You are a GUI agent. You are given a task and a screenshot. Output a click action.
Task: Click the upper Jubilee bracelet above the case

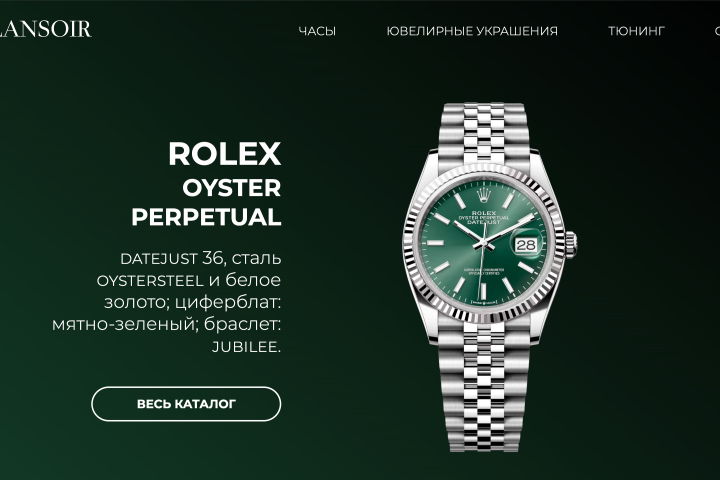[x=484, y=133]
